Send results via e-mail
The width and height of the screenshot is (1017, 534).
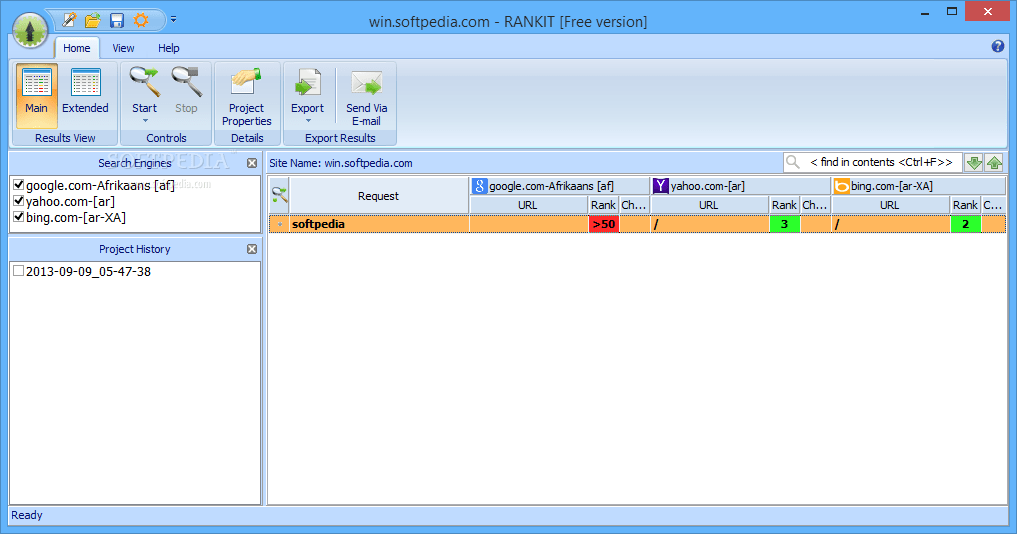click(x=366, y=95)
